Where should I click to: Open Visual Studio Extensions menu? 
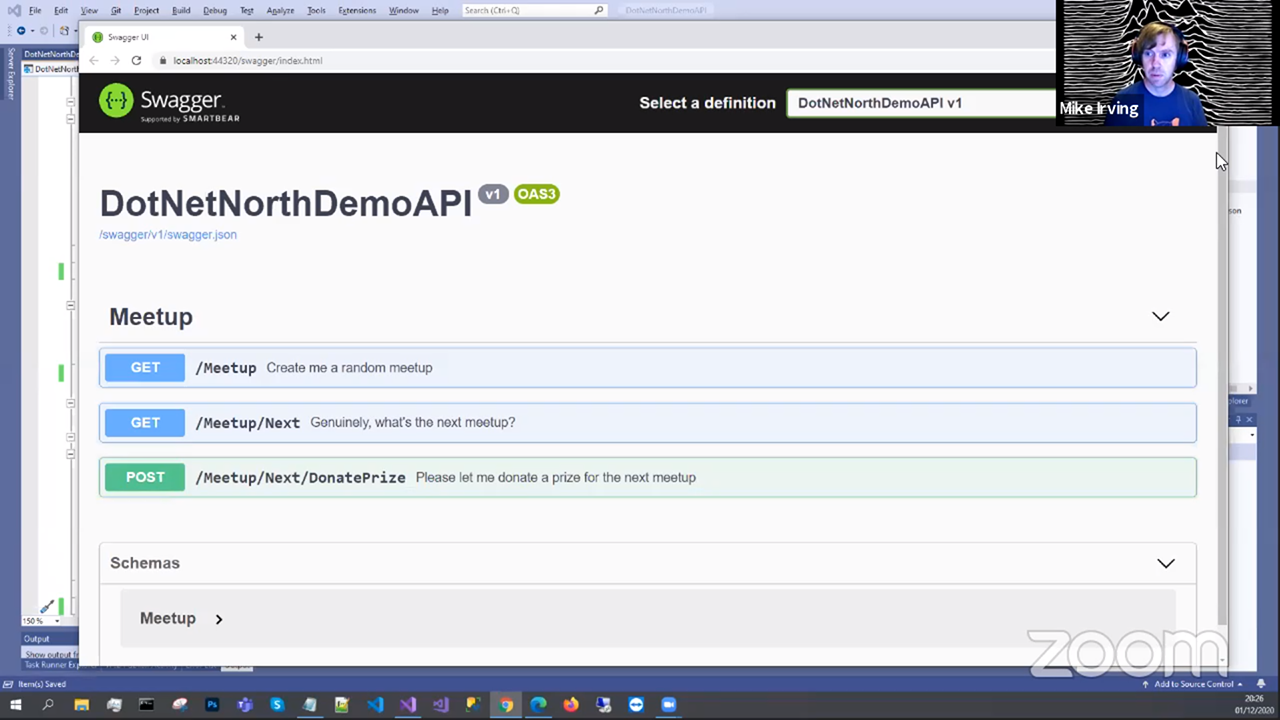[357, 10]
